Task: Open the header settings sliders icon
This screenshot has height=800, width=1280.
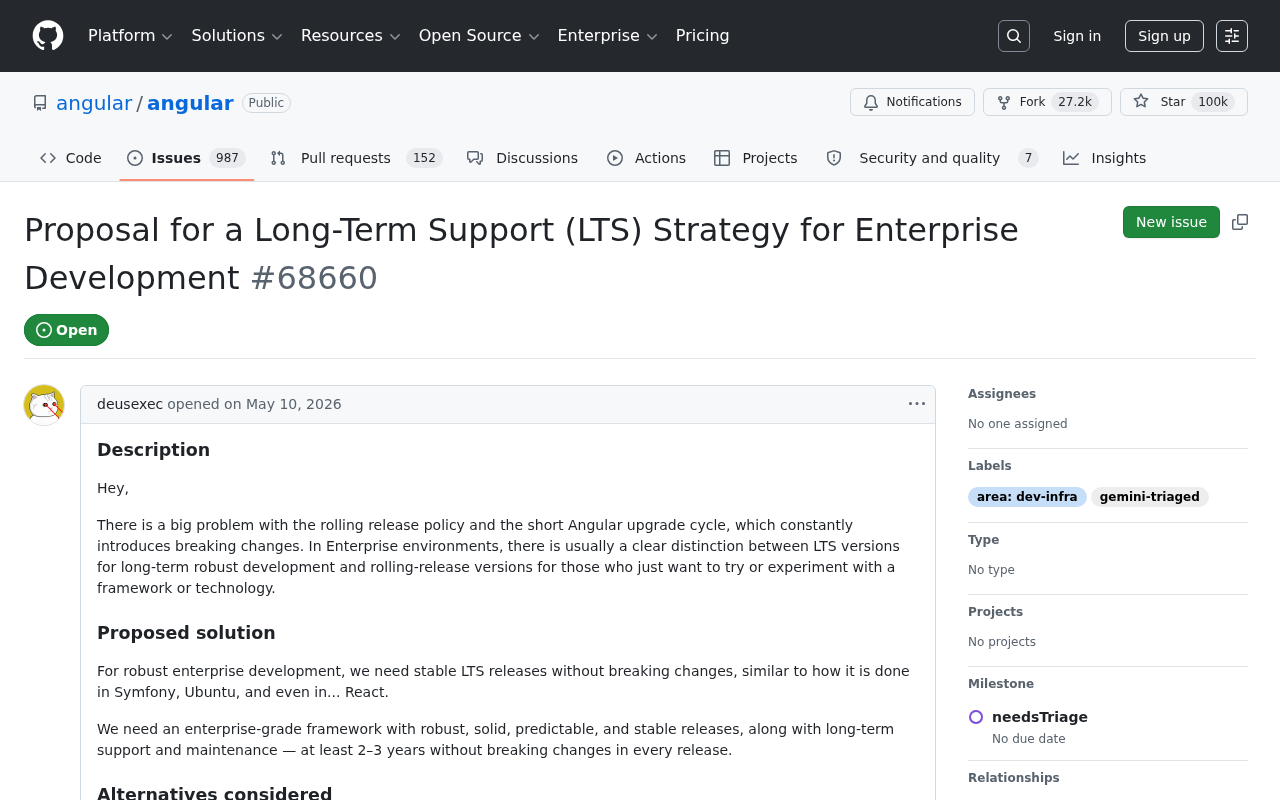Action: click(1232, 36)
